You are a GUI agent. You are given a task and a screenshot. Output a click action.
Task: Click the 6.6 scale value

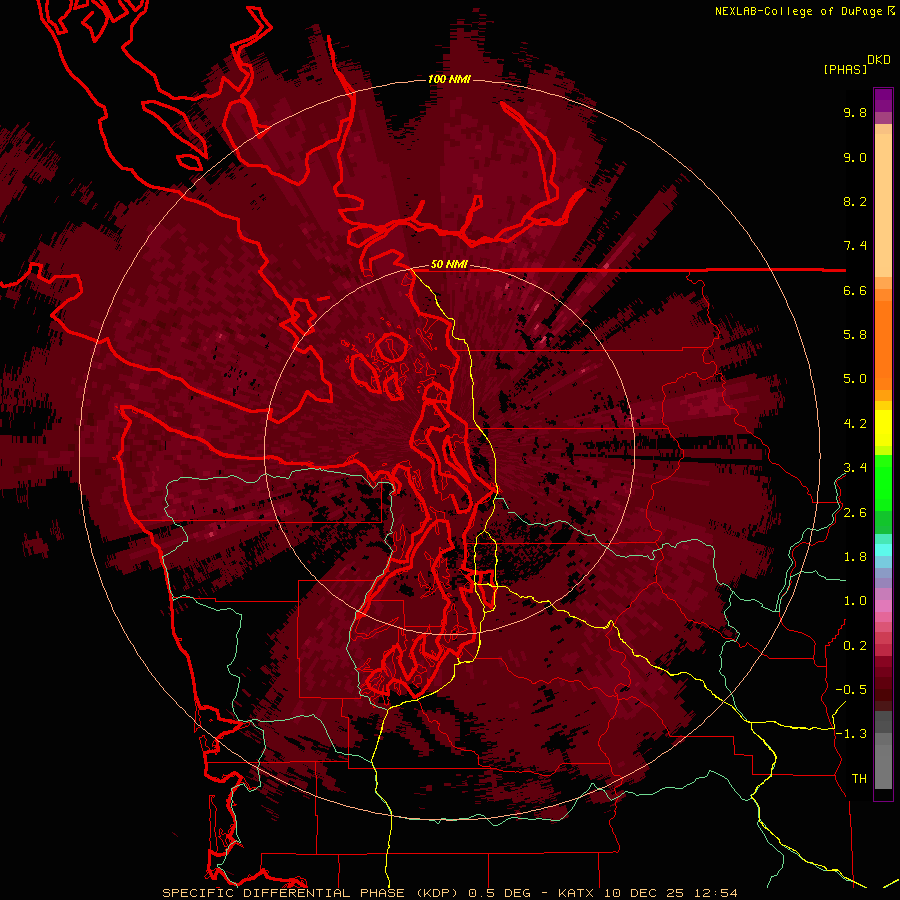point(855,290)
